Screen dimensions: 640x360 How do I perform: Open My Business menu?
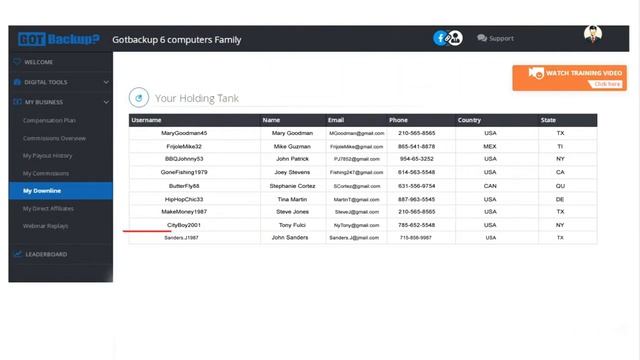44,102
